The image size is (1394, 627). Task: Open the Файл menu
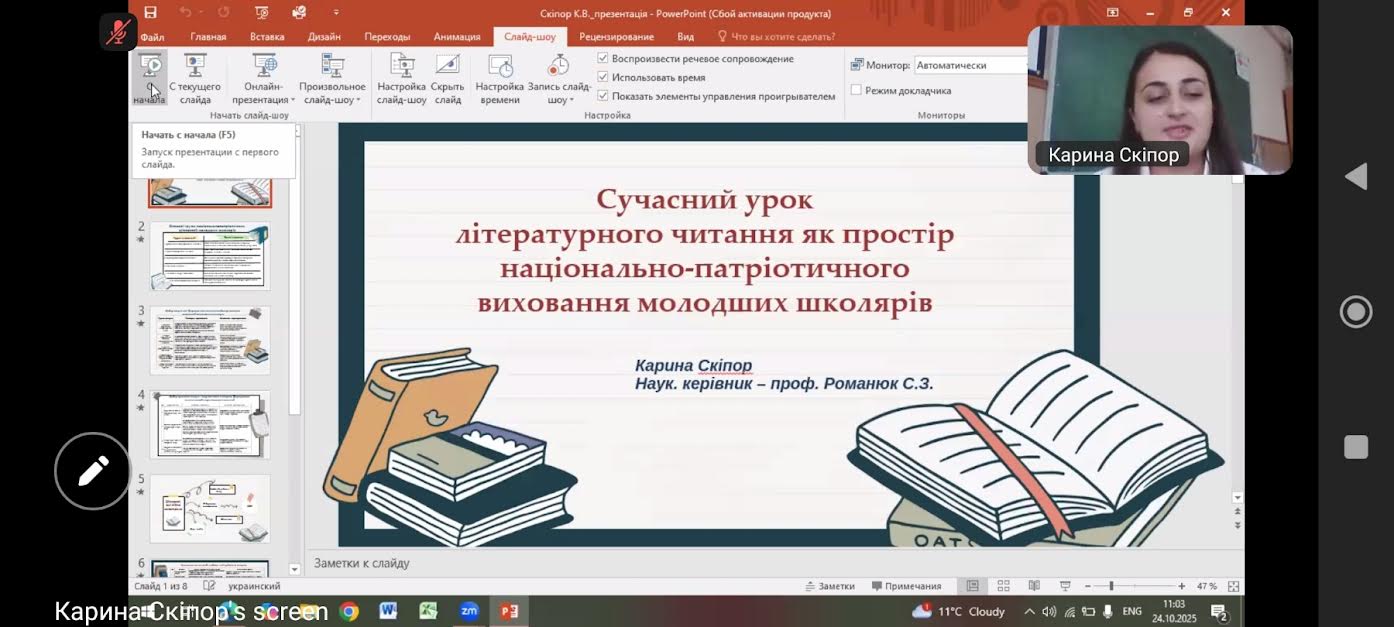pyautogui.click(x=152, y=36)
